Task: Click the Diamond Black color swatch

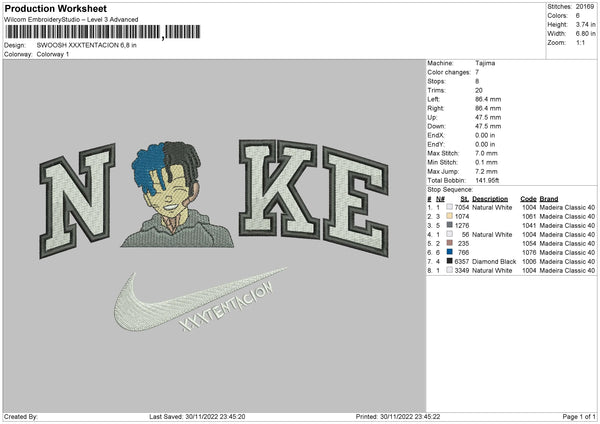Action: pyautogui.click(x=449, y=261)
